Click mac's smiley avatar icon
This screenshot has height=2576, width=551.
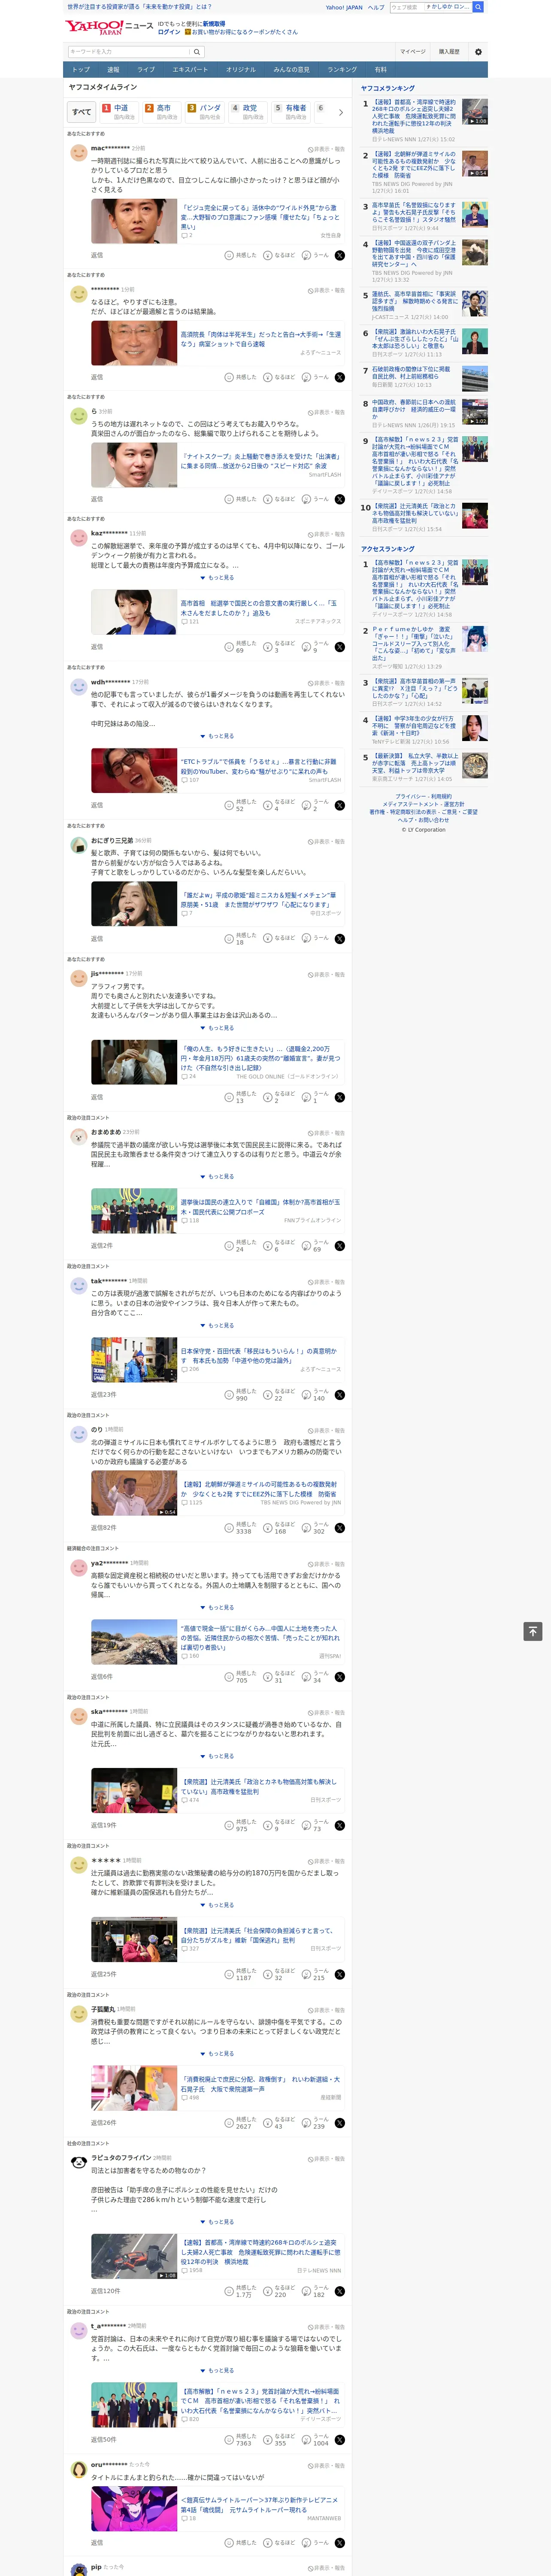point(78,153)
